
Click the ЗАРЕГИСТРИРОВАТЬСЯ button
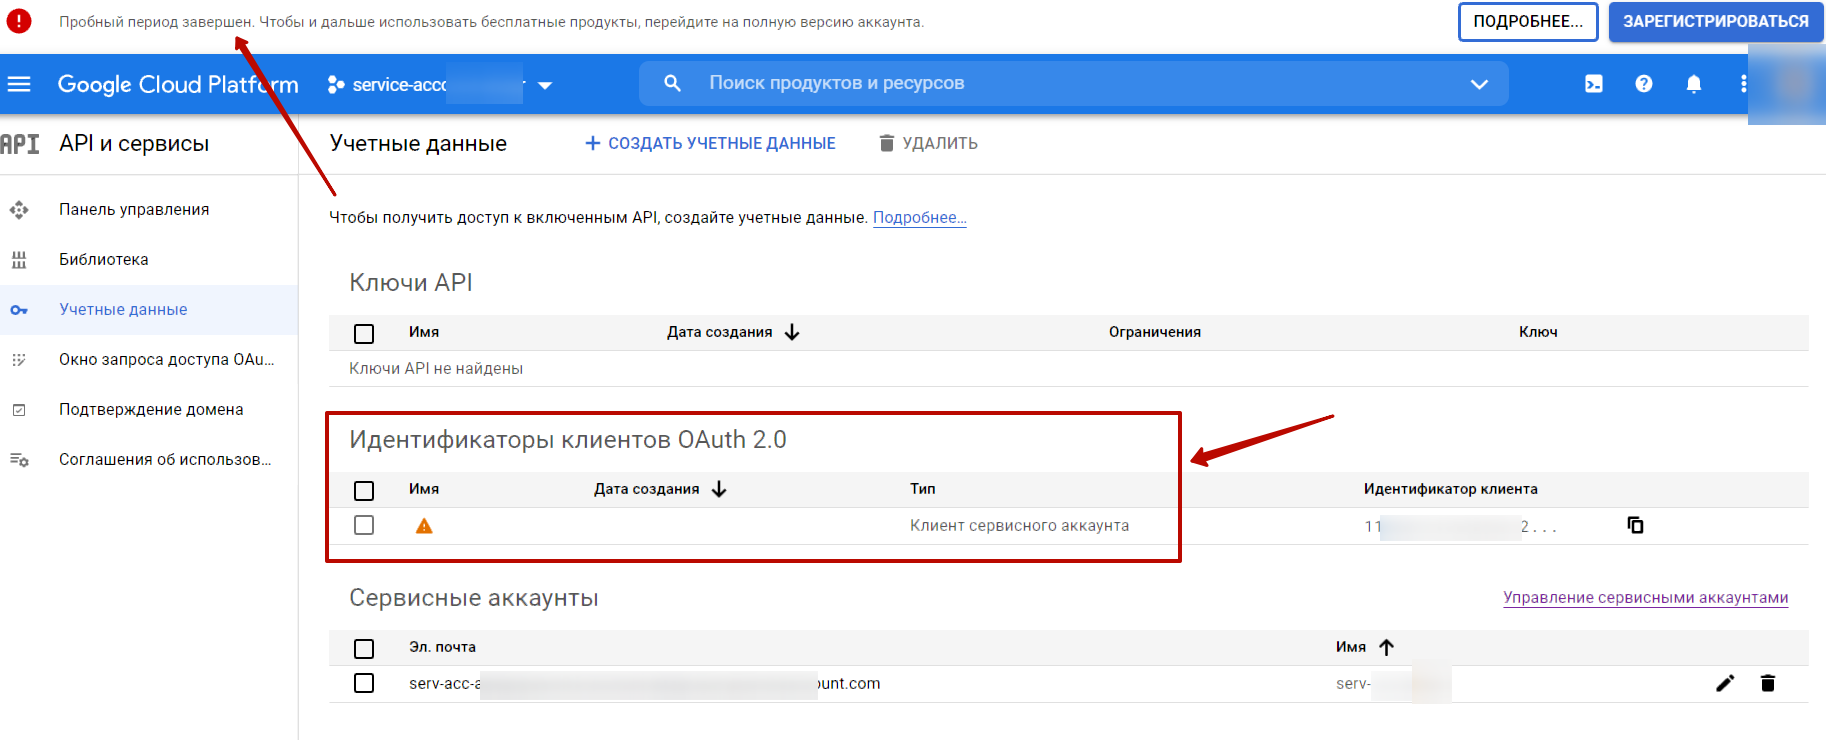click(1716, 22)
